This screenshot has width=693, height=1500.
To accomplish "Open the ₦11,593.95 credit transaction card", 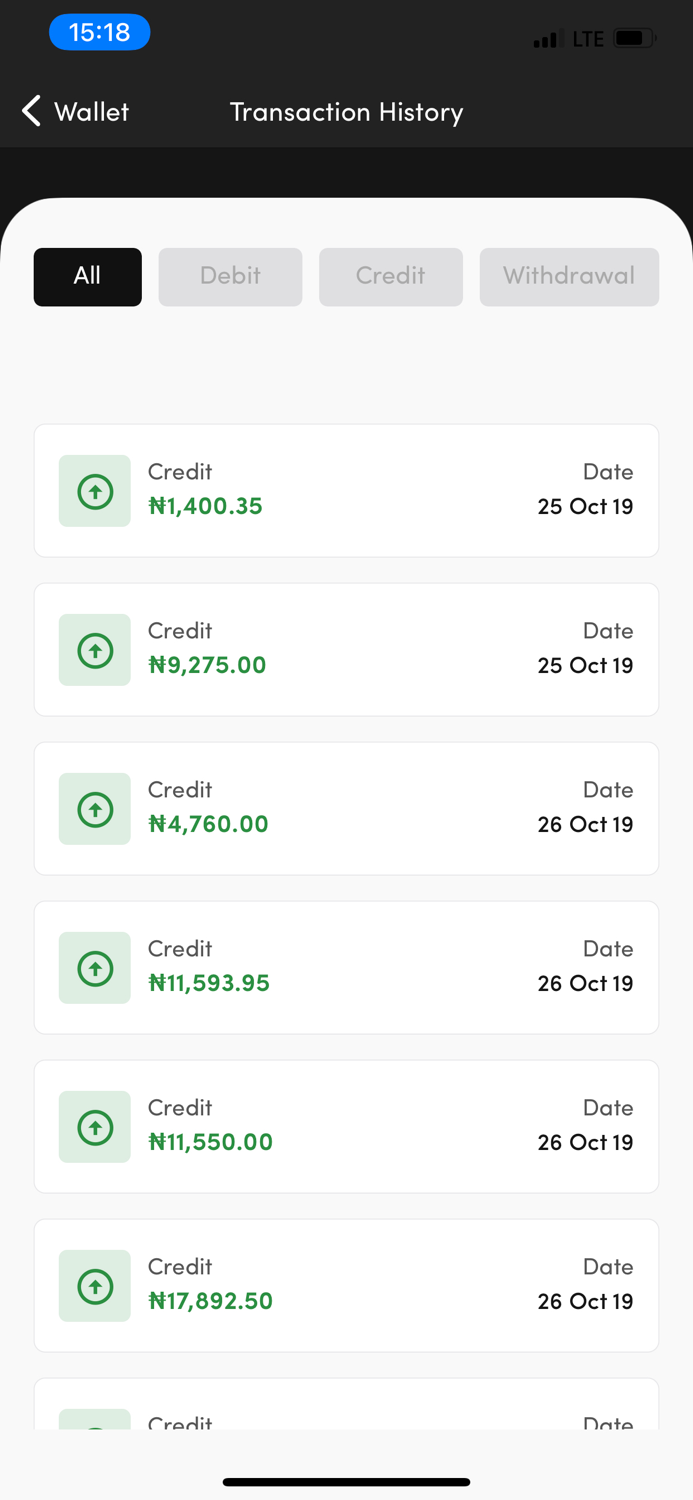I will click(x=346, y=968).
